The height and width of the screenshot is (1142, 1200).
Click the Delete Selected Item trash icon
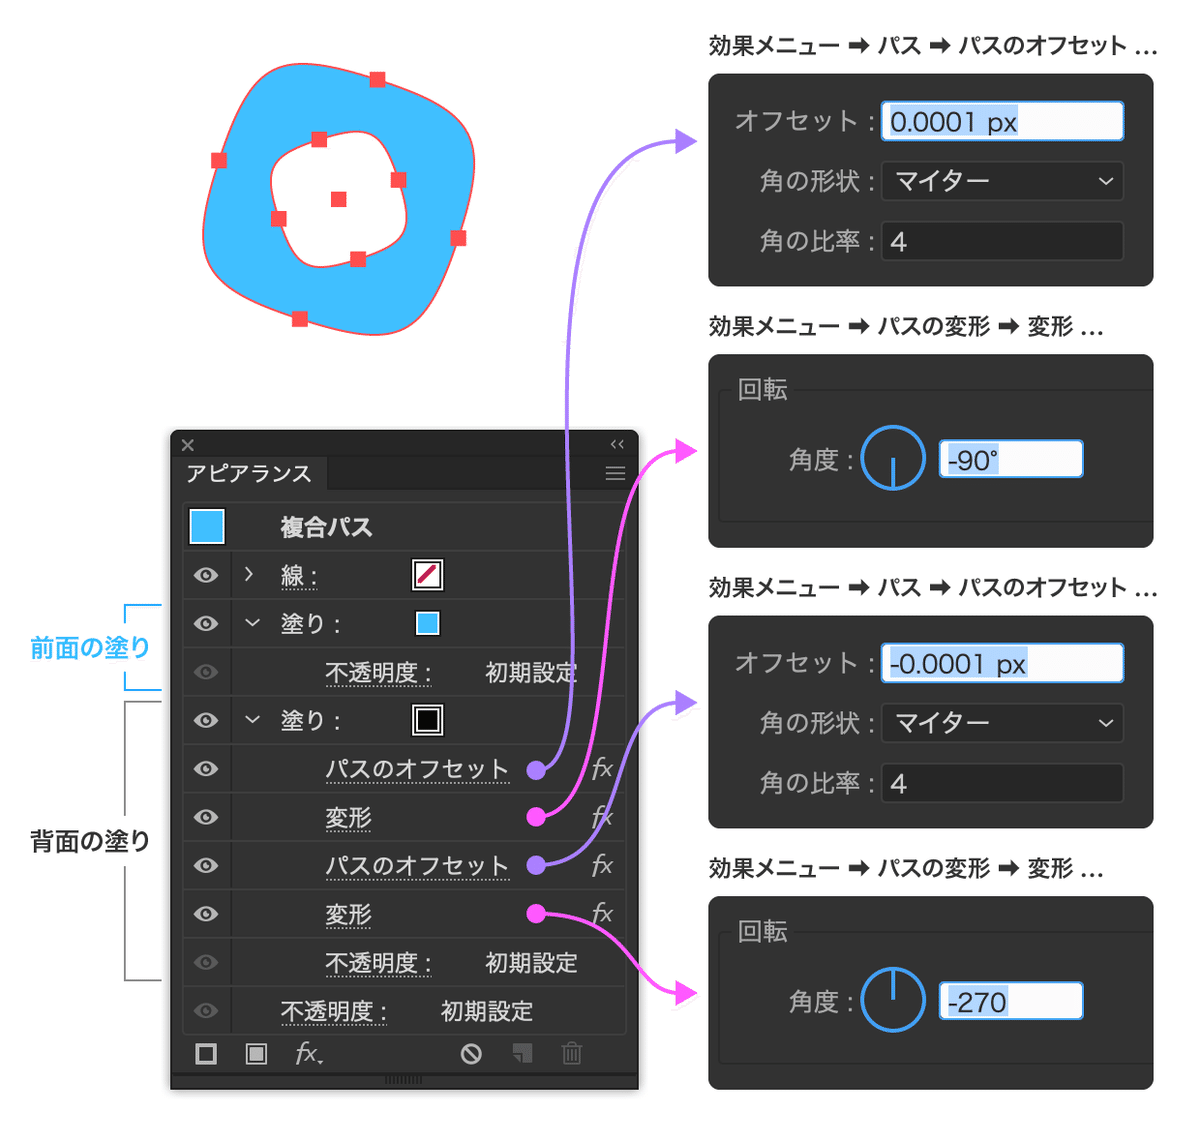coord(571,1054)
